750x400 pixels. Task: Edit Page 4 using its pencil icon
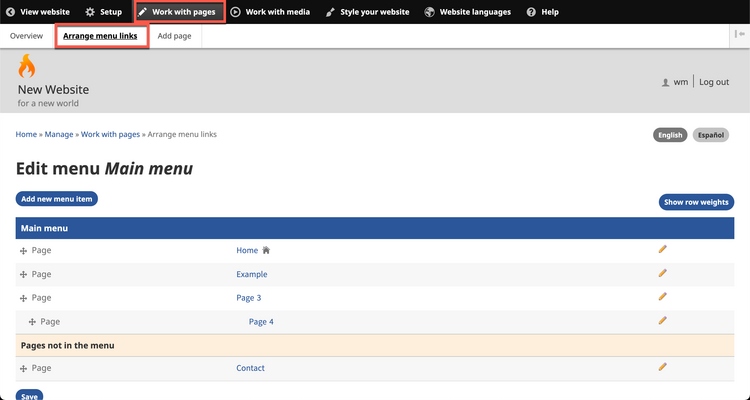point(662,321)
